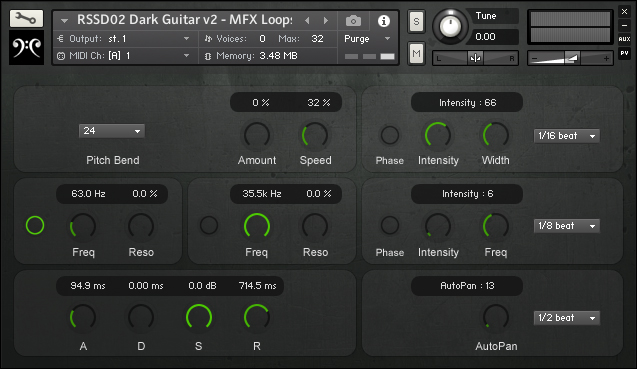
Task: Click the Release (R) envelope knob
Action: tap(257, 317)
